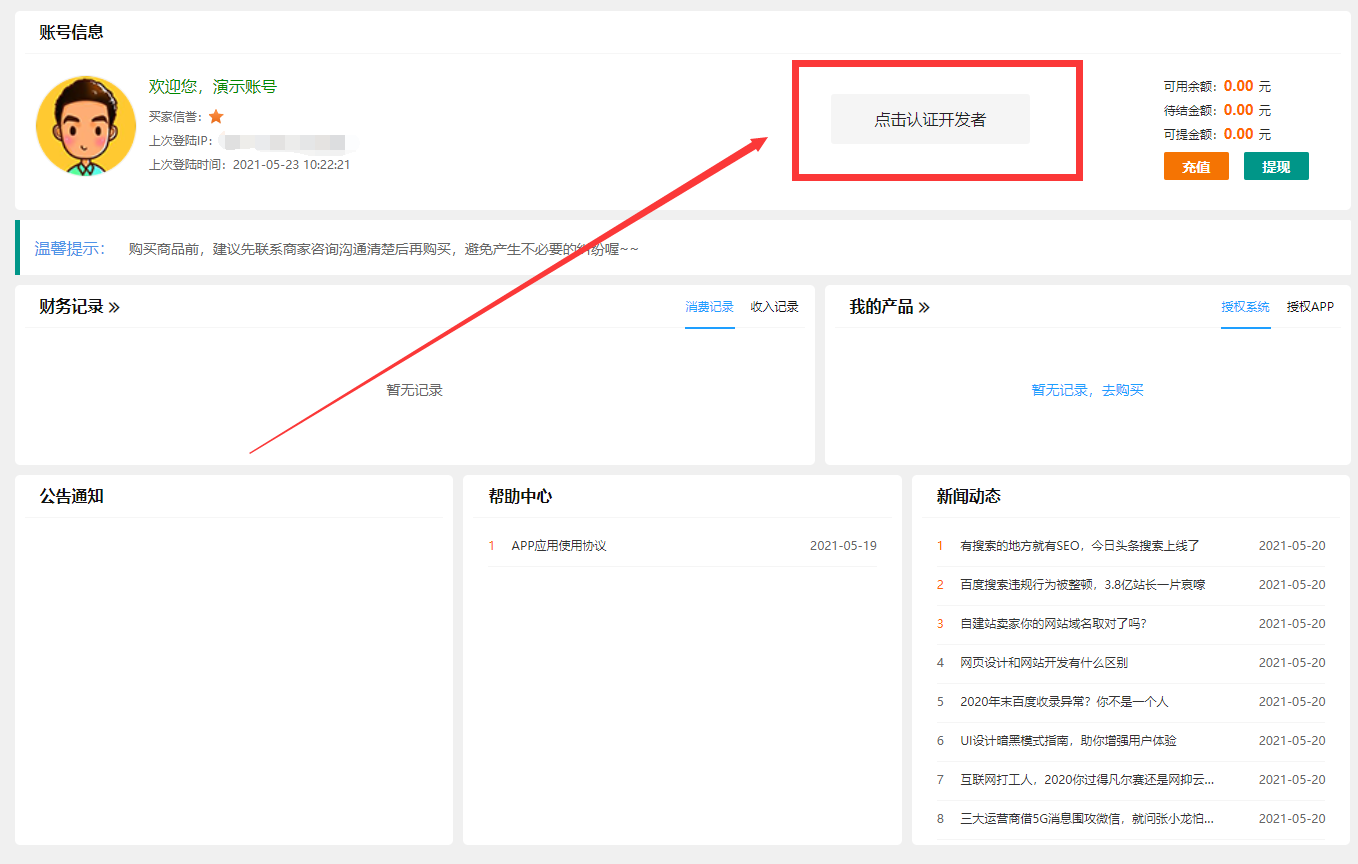Open news about 今日头条搜索上线
The image size is (1358, 864).
click(1079, 546)
